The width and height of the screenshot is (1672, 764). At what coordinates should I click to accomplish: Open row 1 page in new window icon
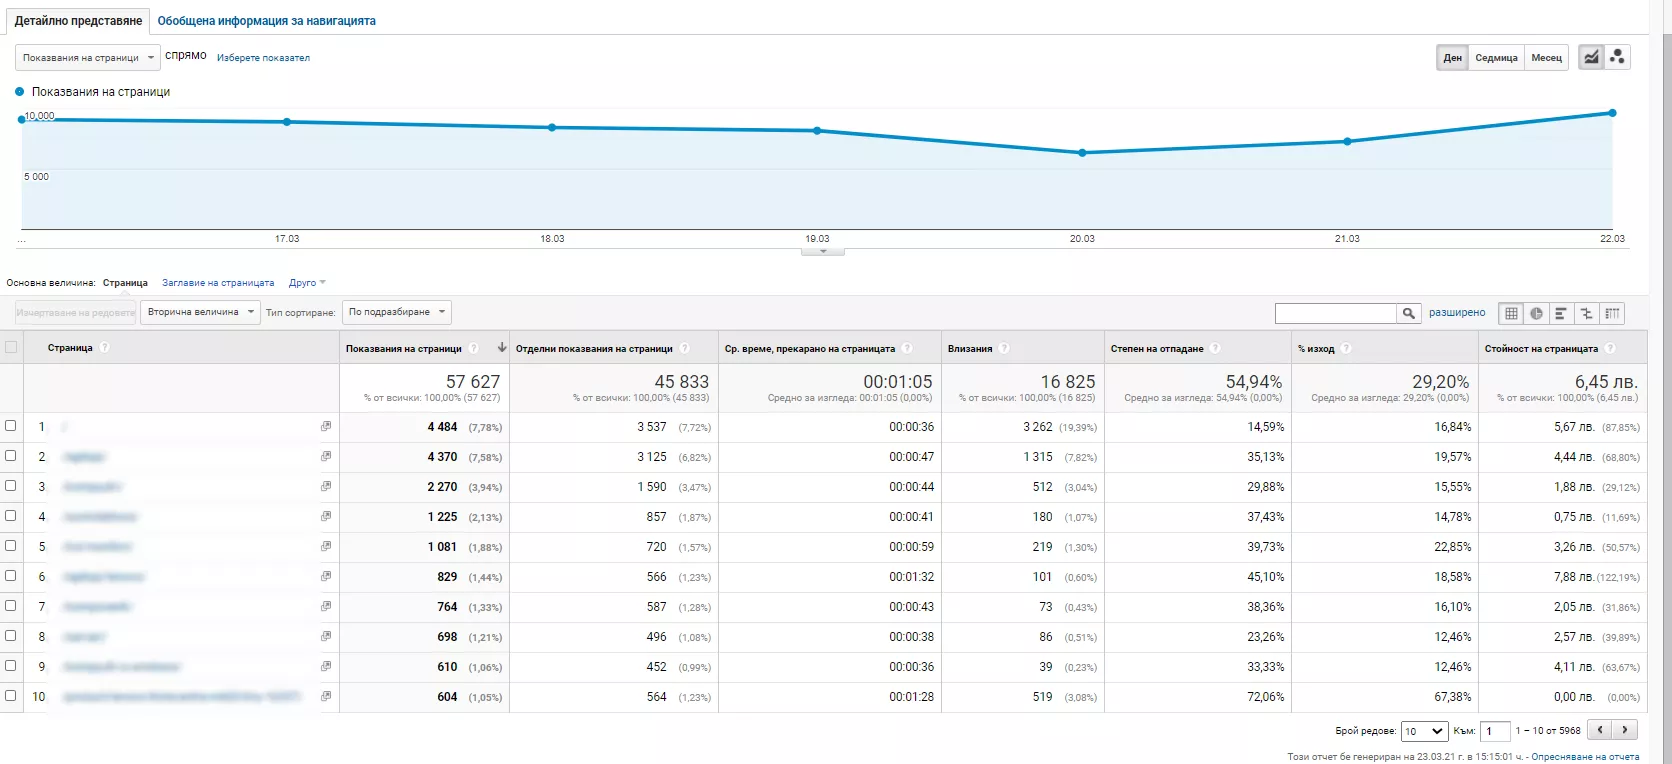[x=326, y=426]
